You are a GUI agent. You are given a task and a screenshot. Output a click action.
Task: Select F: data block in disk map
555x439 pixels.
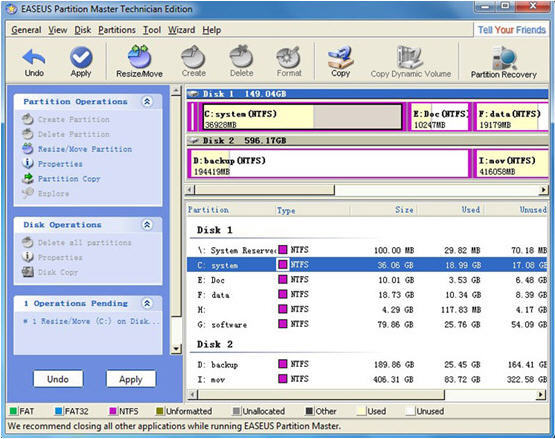pos(512,117)
